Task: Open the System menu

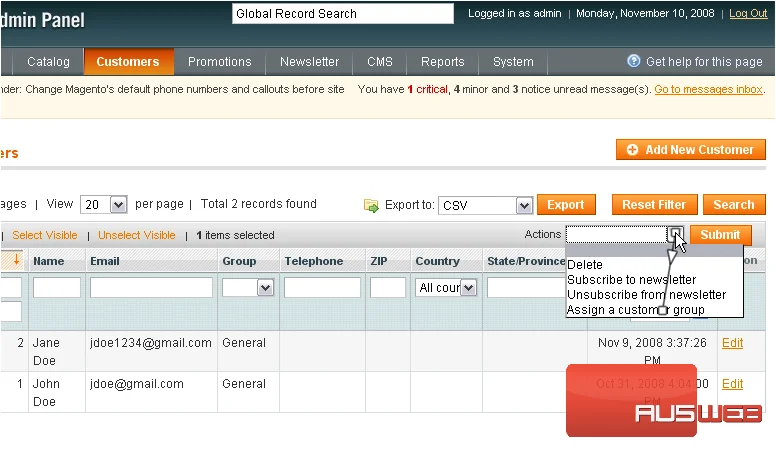Action: point(513,62)
